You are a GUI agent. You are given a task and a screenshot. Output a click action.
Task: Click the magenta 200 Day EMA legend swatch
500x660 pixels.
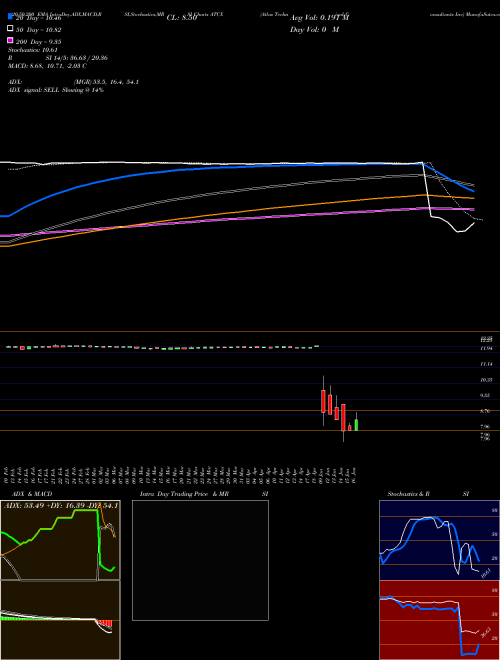tap(11, 40)
